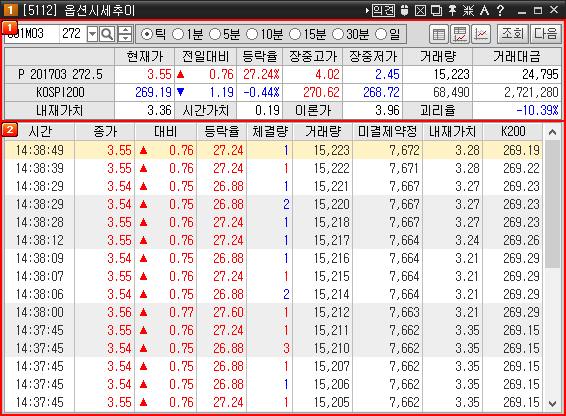
Task: Click the 체결량 column header
Action: pyautogui.click(x=270, y=131)
